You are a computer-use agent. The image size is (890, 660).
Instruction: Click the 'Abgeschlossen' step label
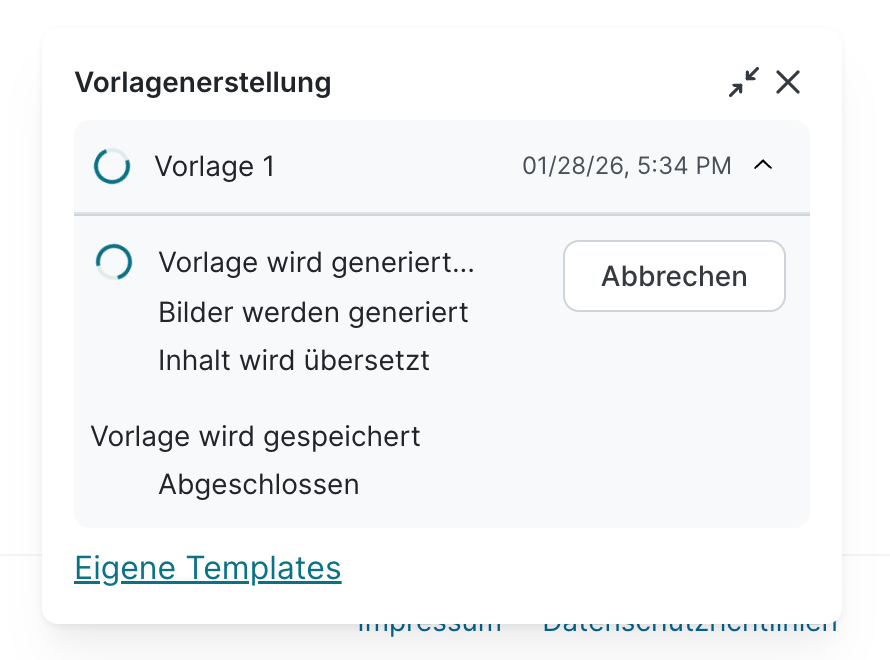[x=258, y=484]
